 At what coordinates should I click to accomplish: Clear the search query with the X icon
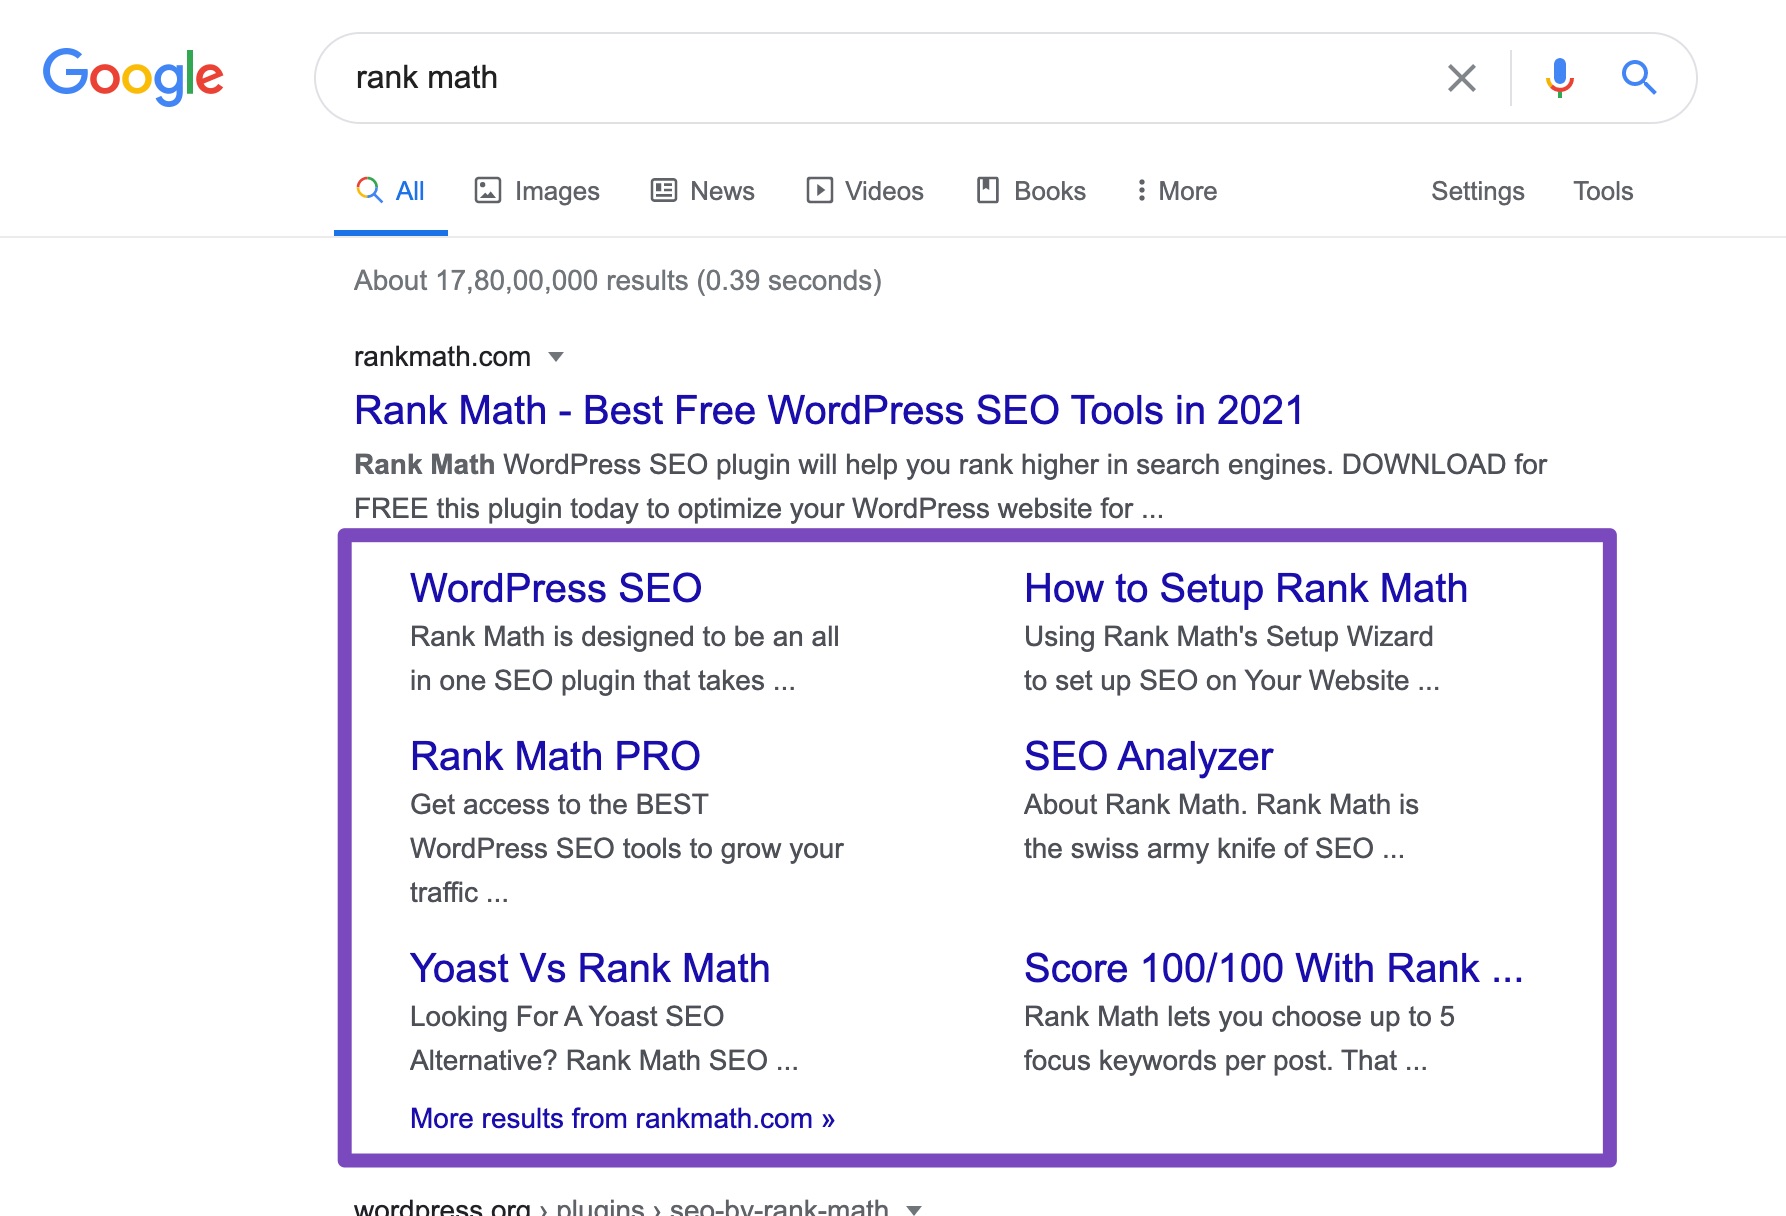1462,78
